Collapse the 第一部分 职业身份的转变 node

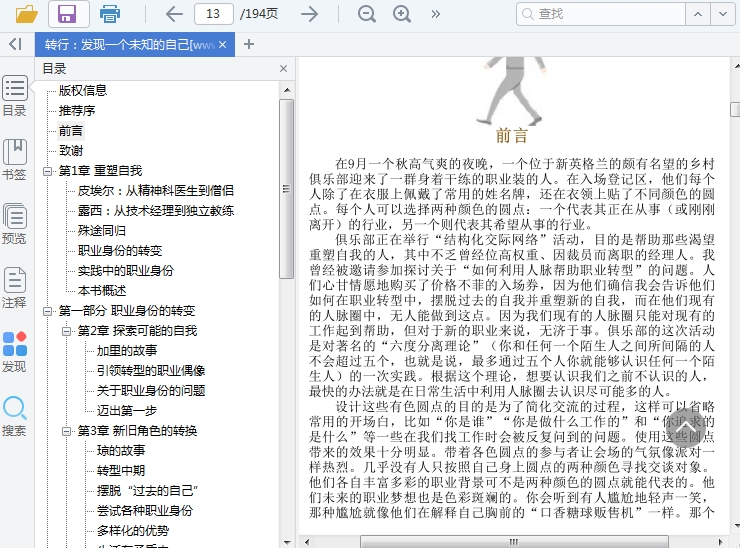click(x=47, y=311)
